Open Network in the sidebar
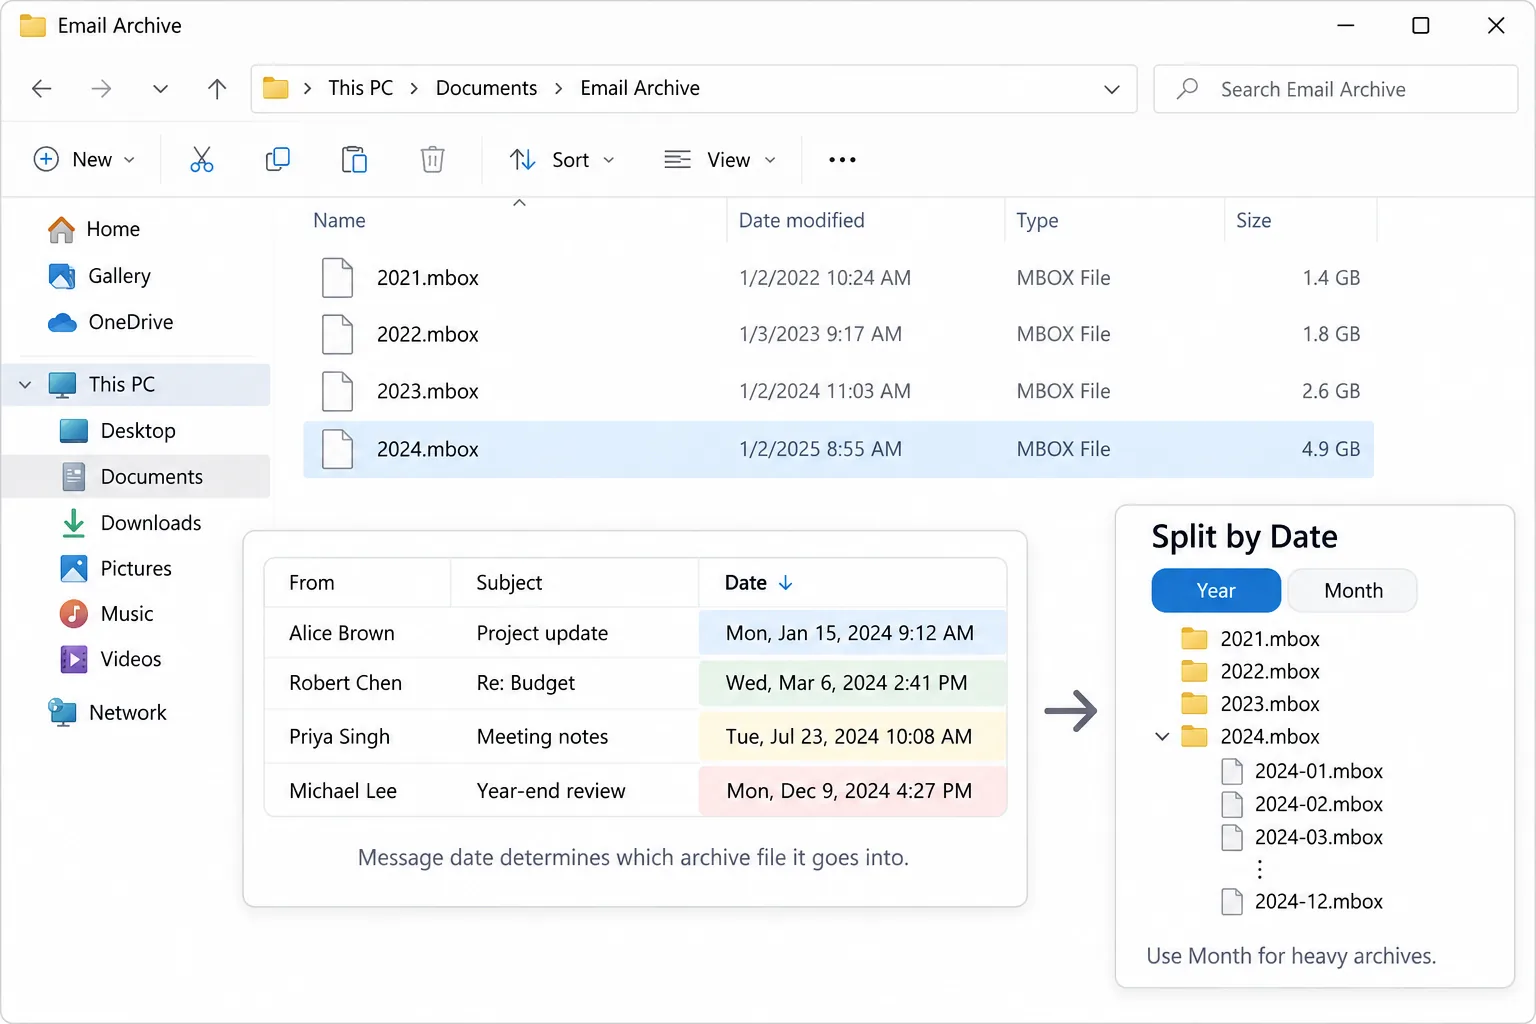This screenshot has width=1536, height=1024. (108, 713)
